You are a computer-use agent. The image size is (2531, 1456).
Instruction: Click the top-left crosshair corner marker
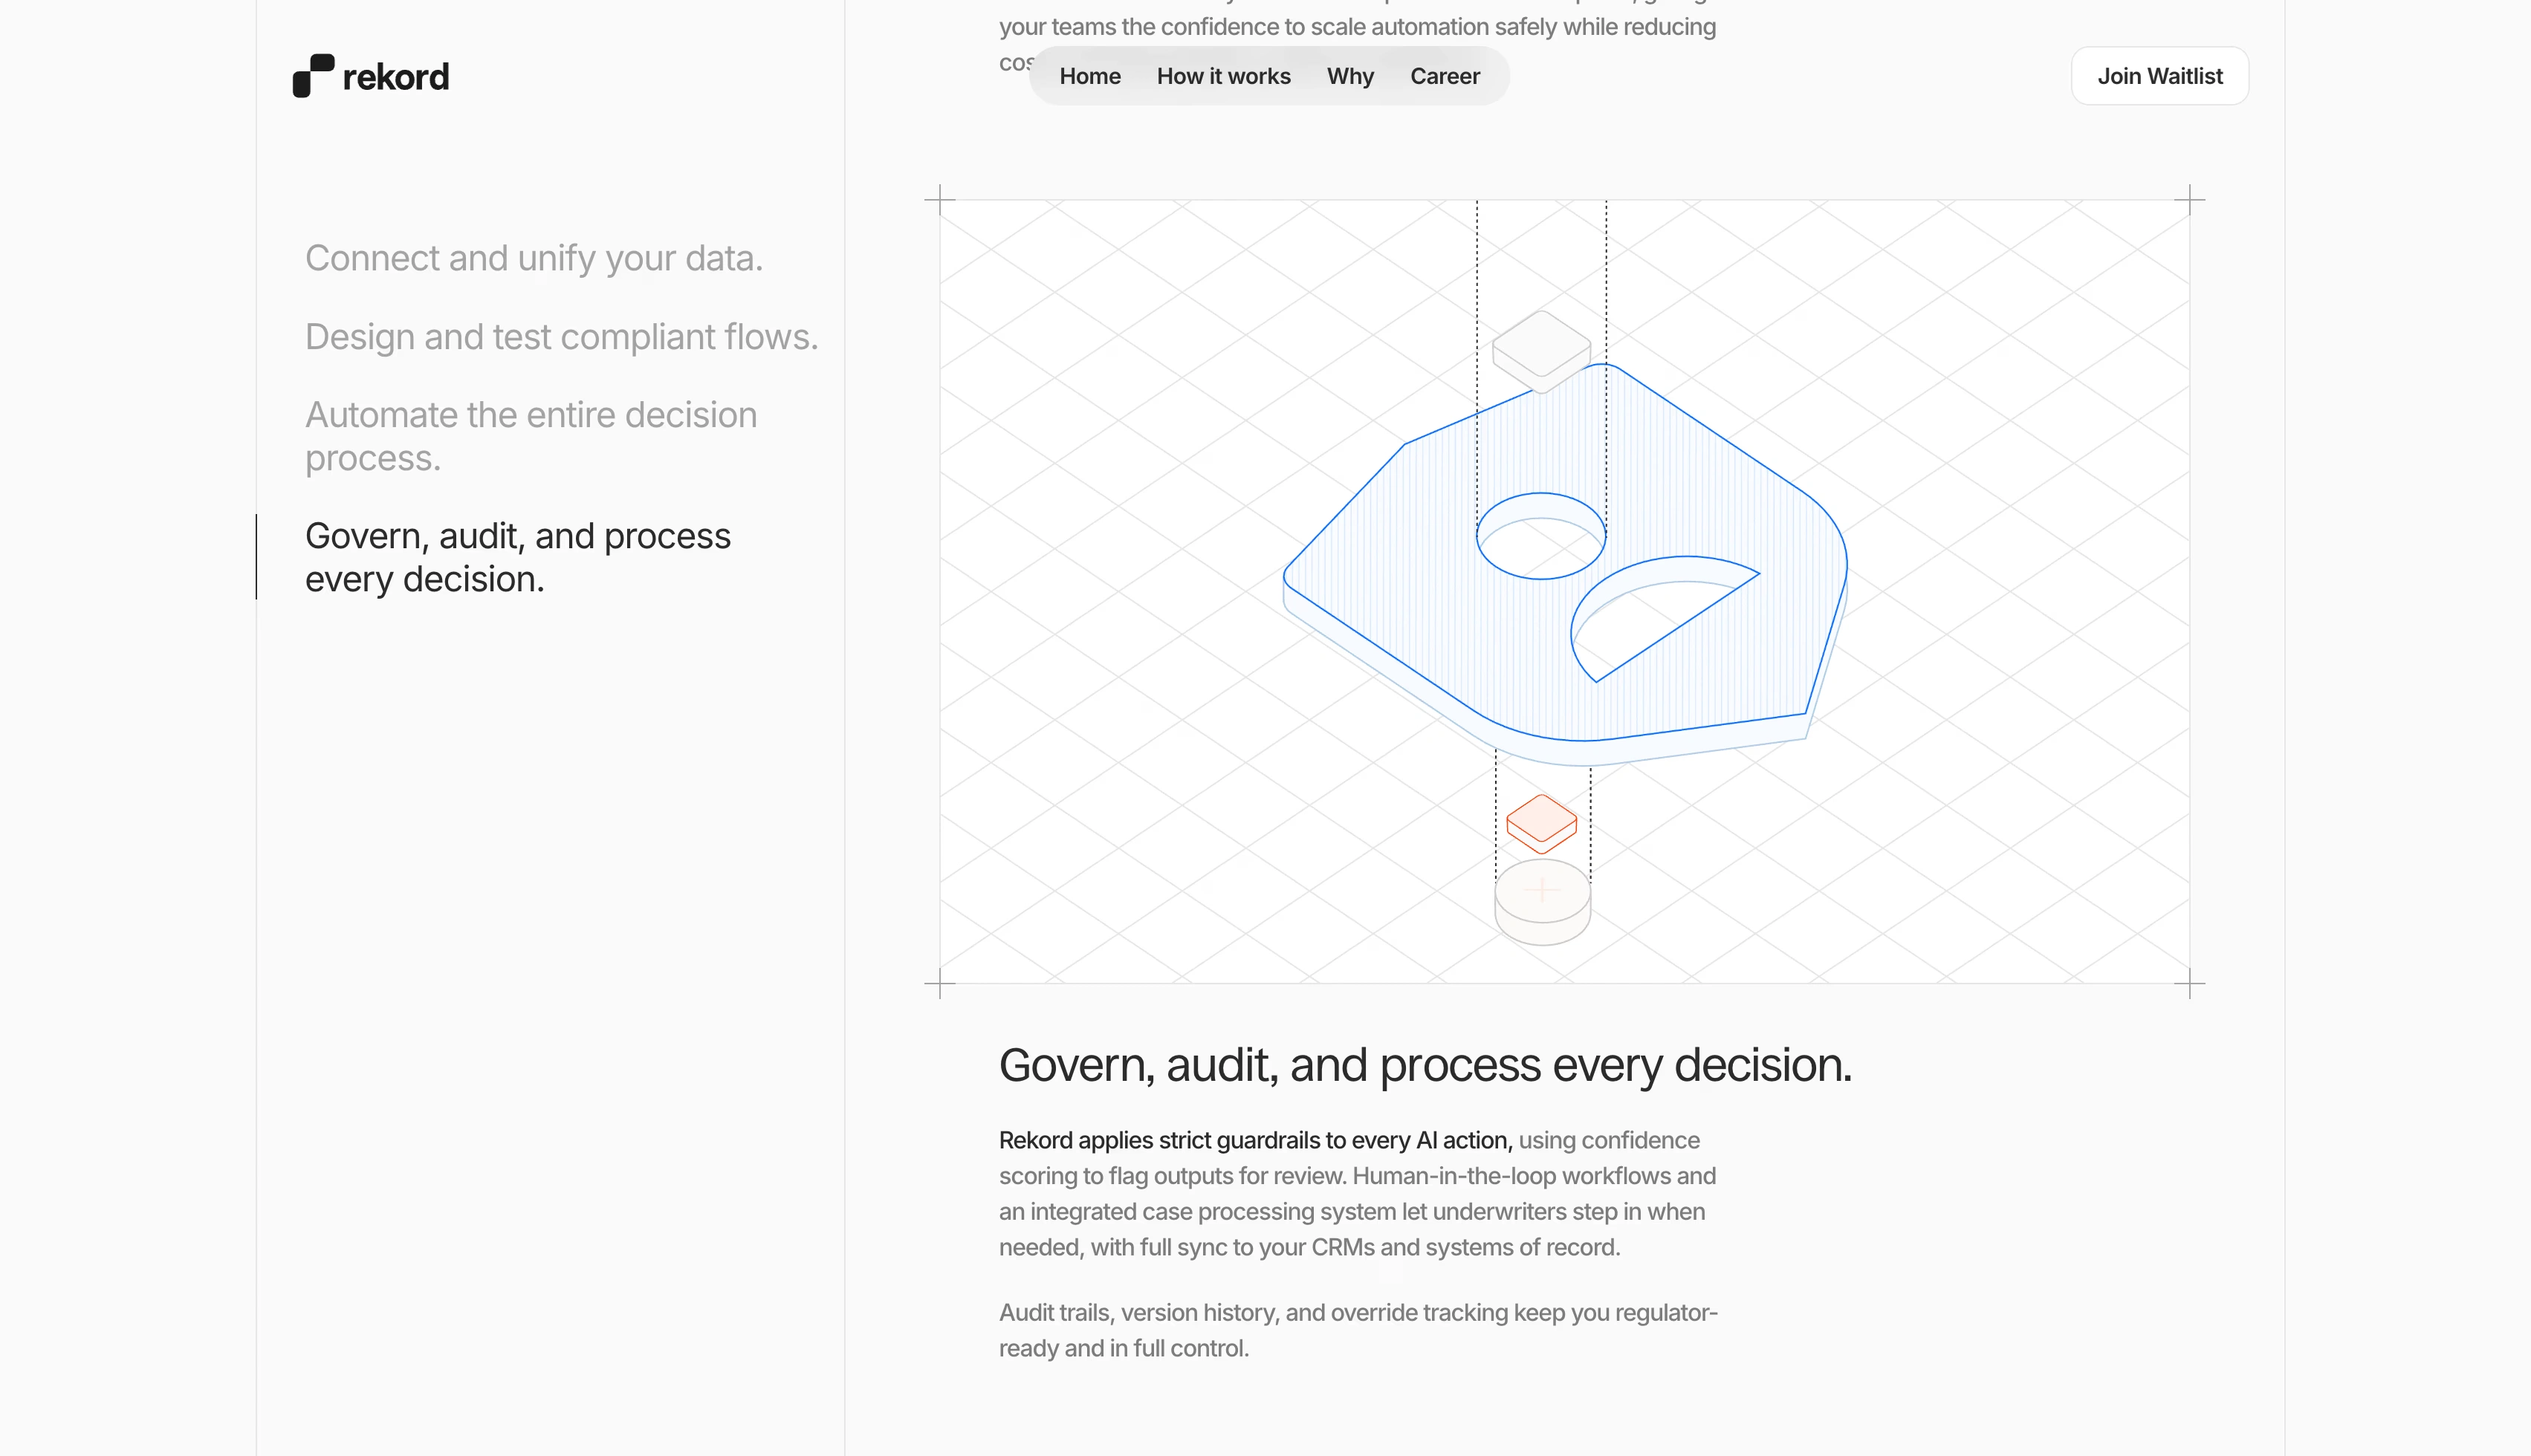pos(939,200)
